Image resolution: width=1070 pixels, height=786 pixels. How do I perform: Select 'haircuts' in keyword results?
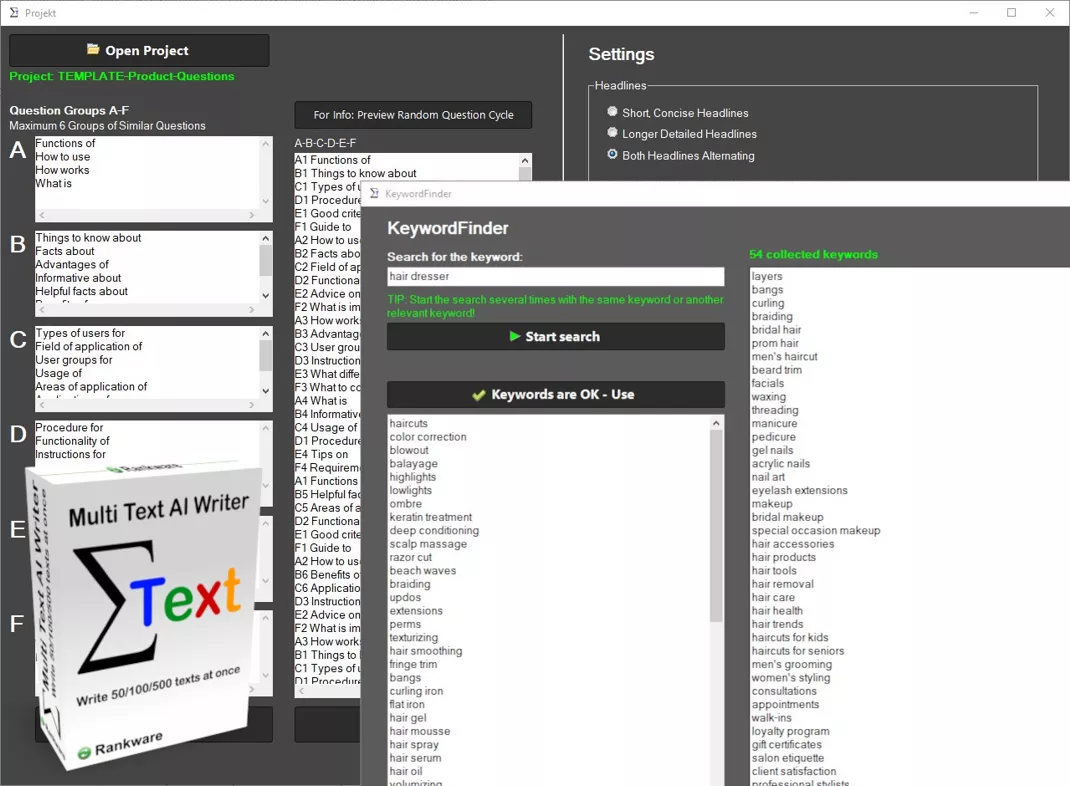[x=409, y=423]
